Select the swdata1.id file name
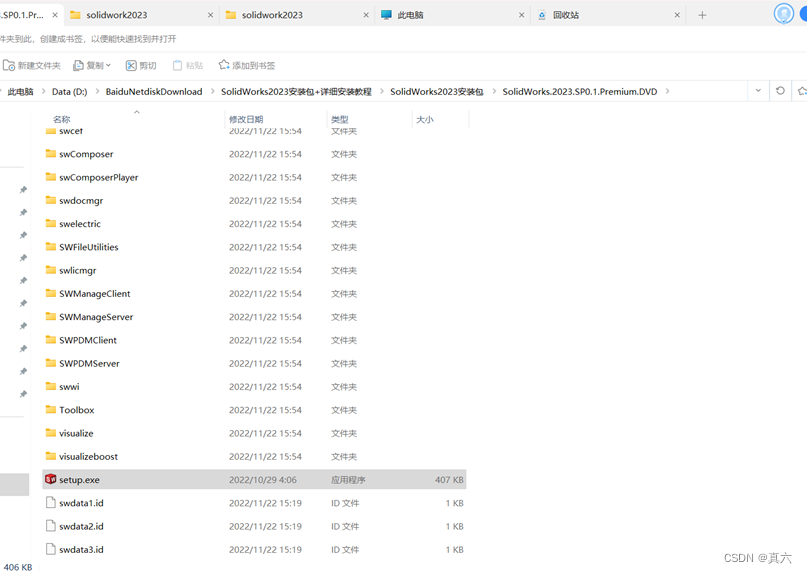The image size is (807, 573). pyautogui.click(x=81, y=503)
